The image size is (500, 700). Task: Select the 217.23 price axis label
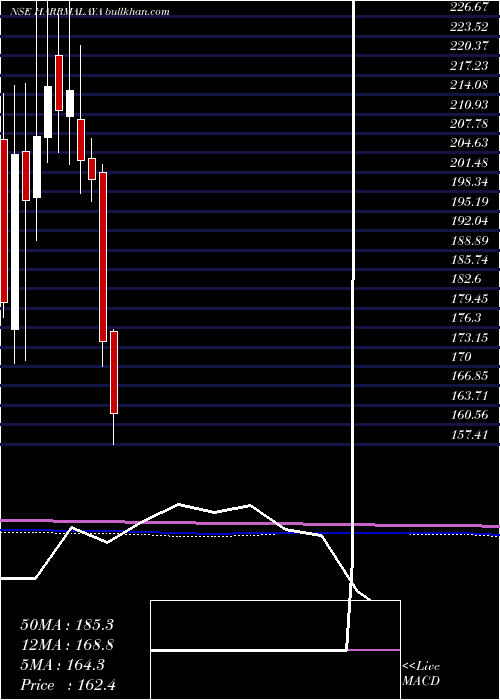click(x=470, y=66)
